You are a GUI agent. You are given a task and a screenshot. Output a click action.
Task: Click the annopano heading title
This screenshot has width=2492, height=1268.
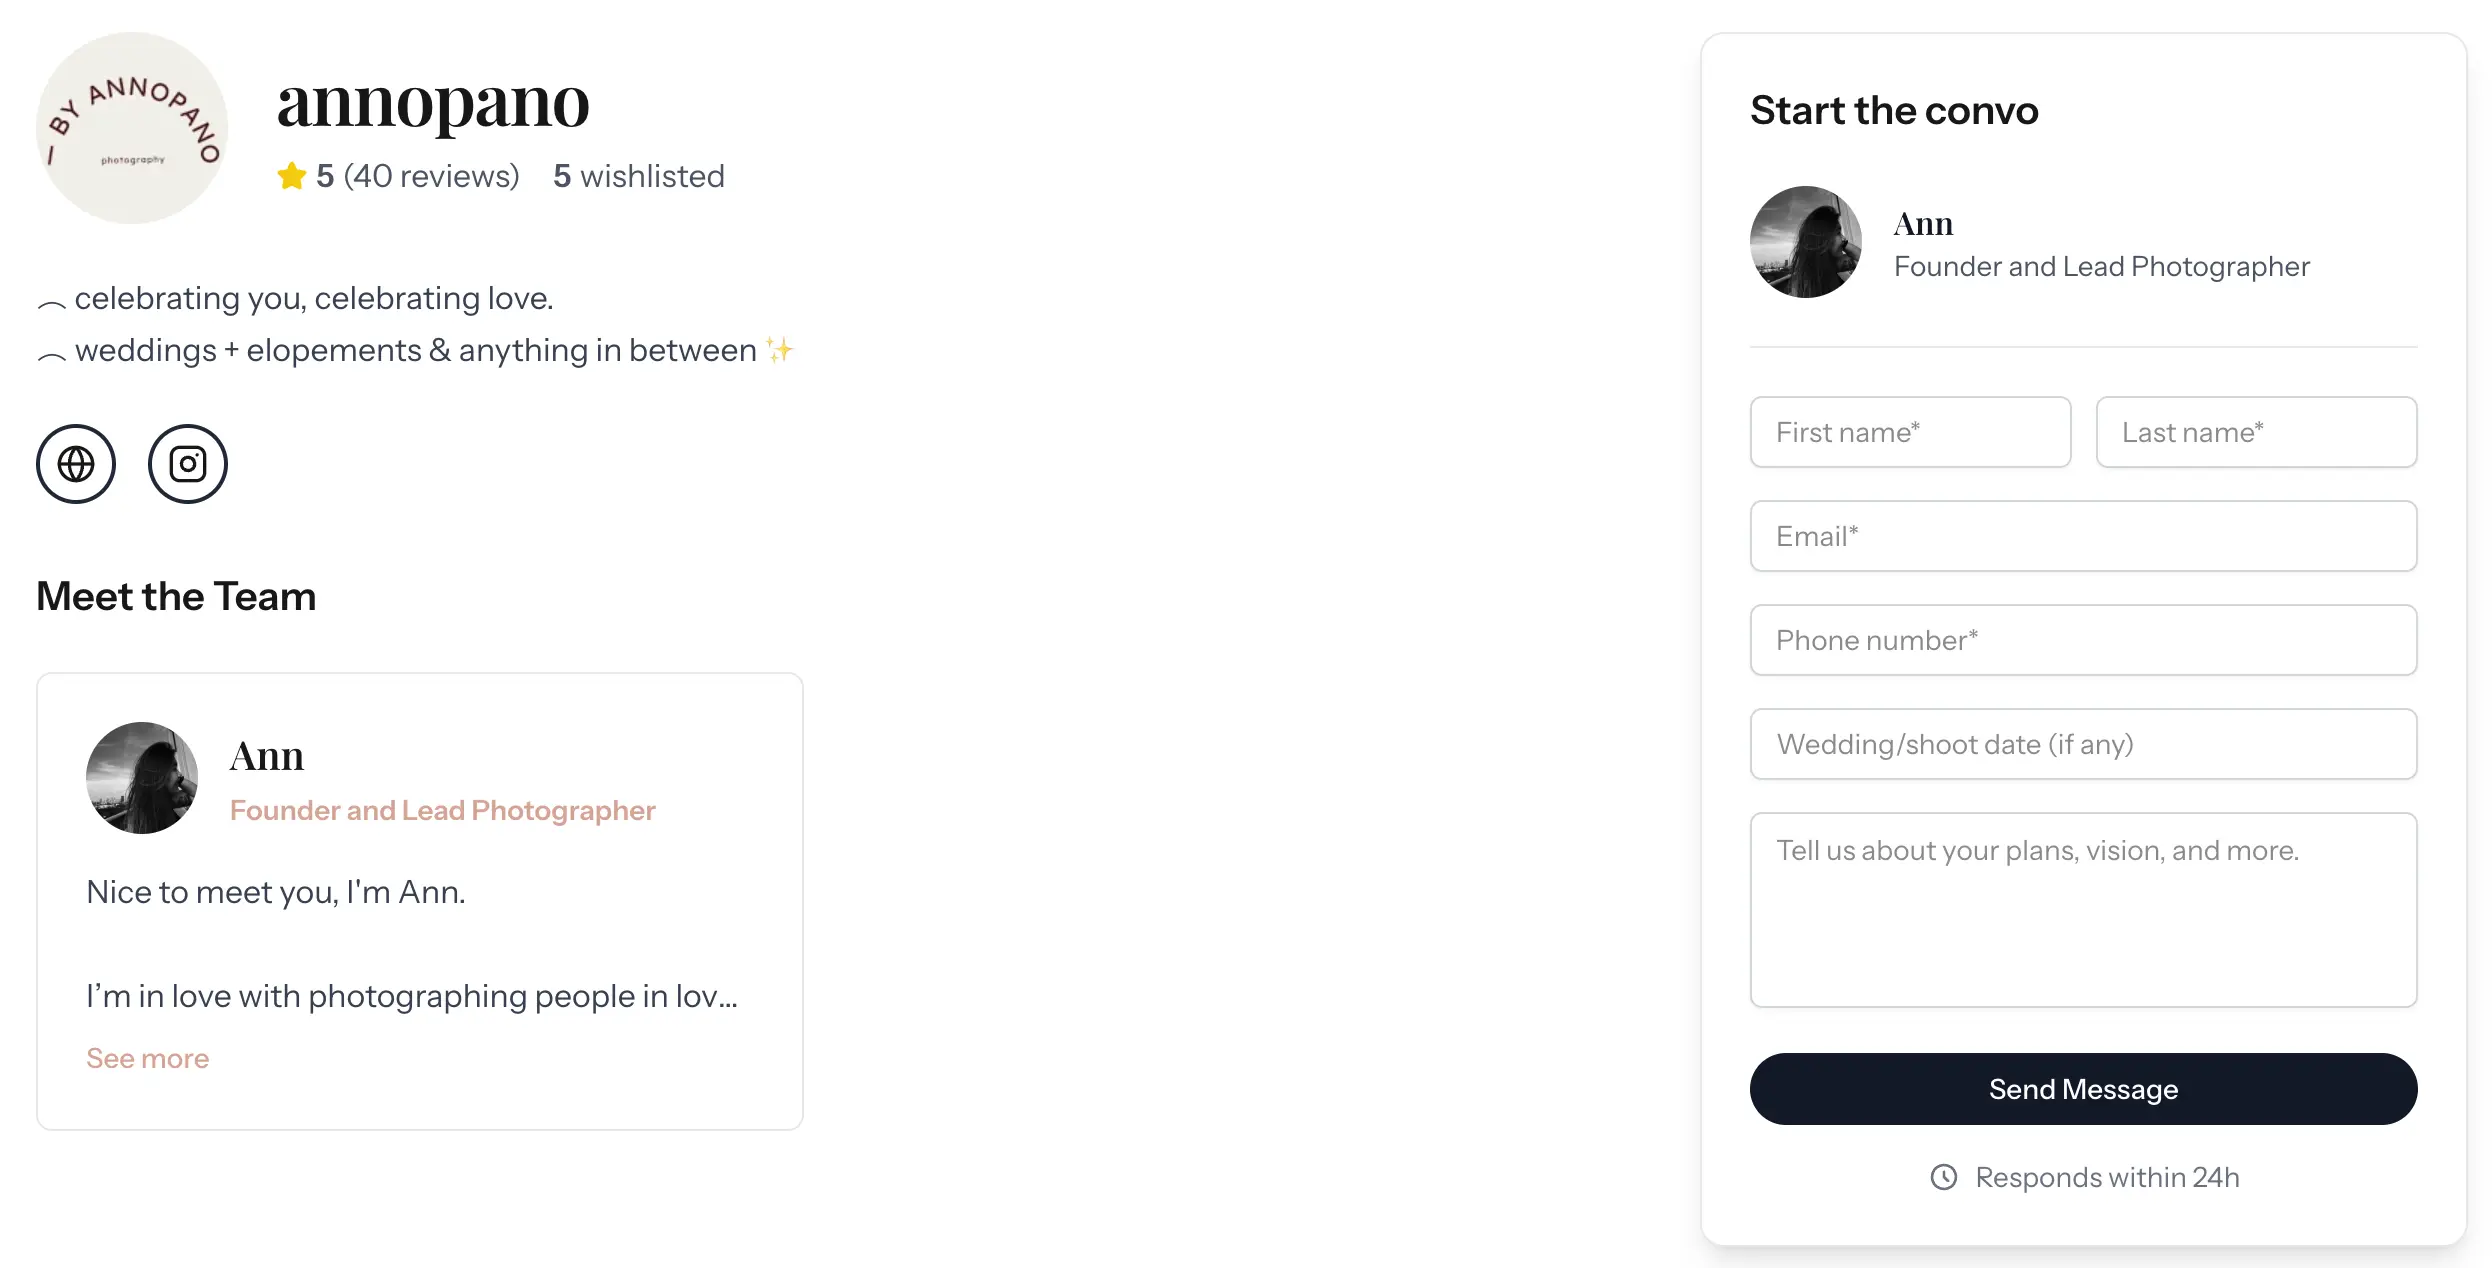[433, 102]
